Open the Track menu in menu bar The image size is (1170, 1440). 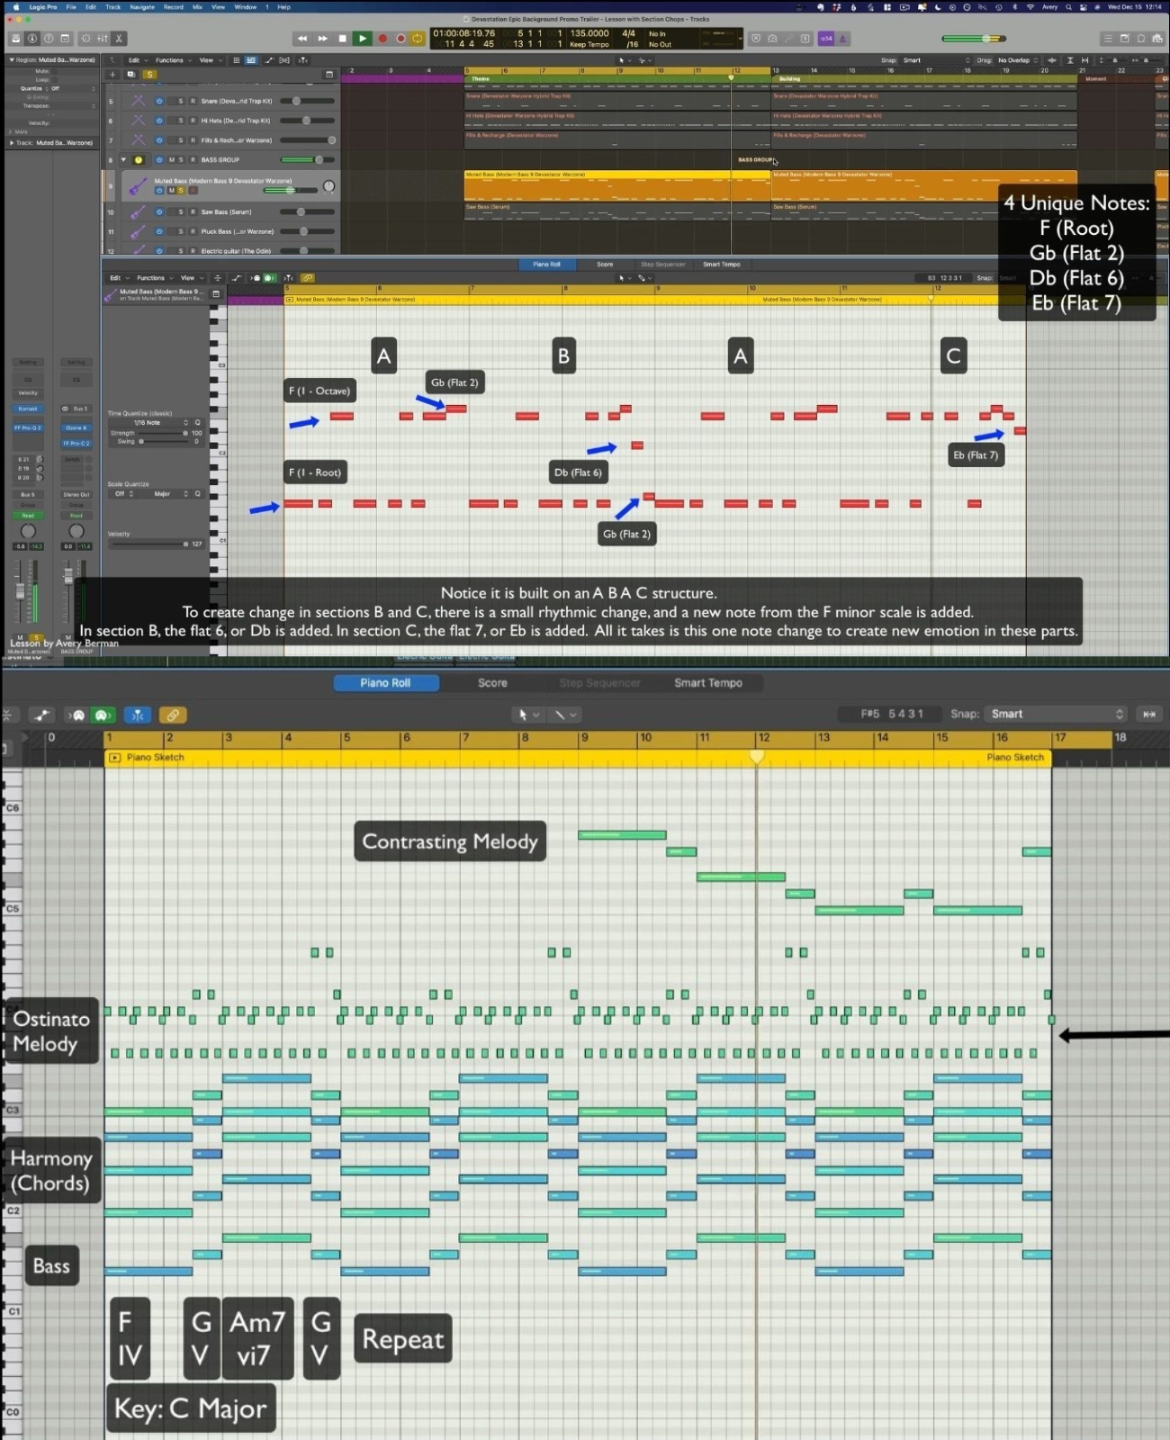click(x=113, y=7)
